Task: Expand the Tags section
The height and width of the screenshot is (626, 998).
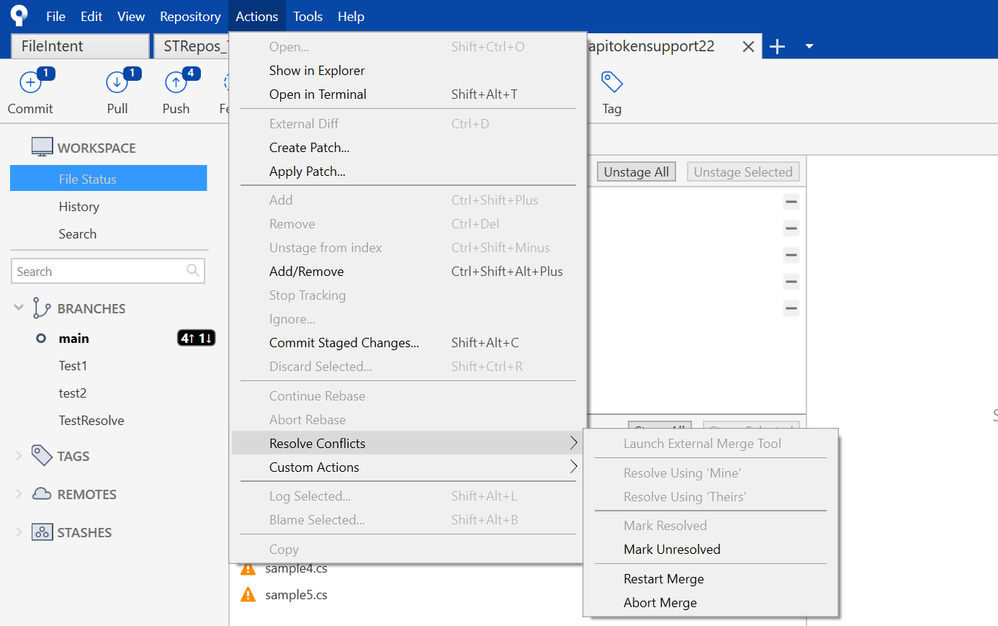Action: [x=18, y=456]
